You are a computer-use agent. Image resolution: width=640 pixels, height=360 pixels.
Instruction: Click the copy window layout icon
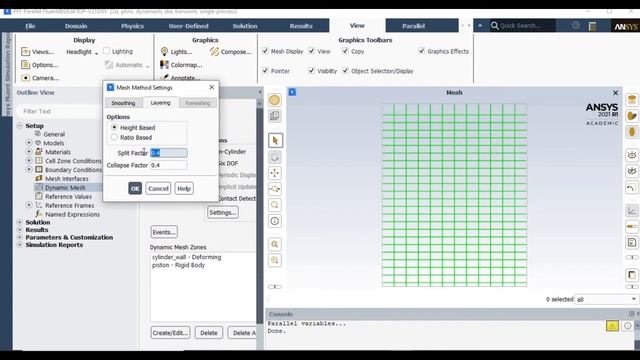click(275, 116)
